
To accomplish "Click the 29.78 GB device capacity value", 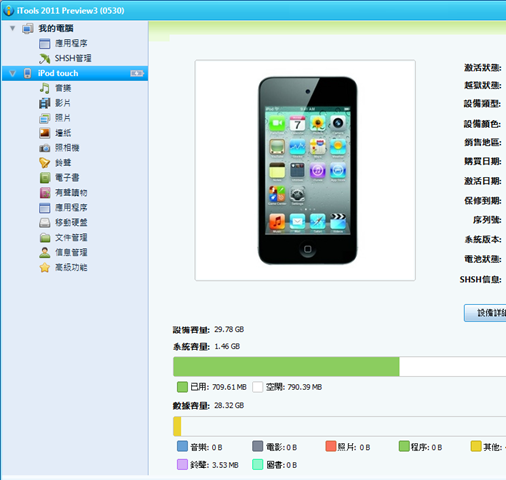I will [x=229, y=329].
